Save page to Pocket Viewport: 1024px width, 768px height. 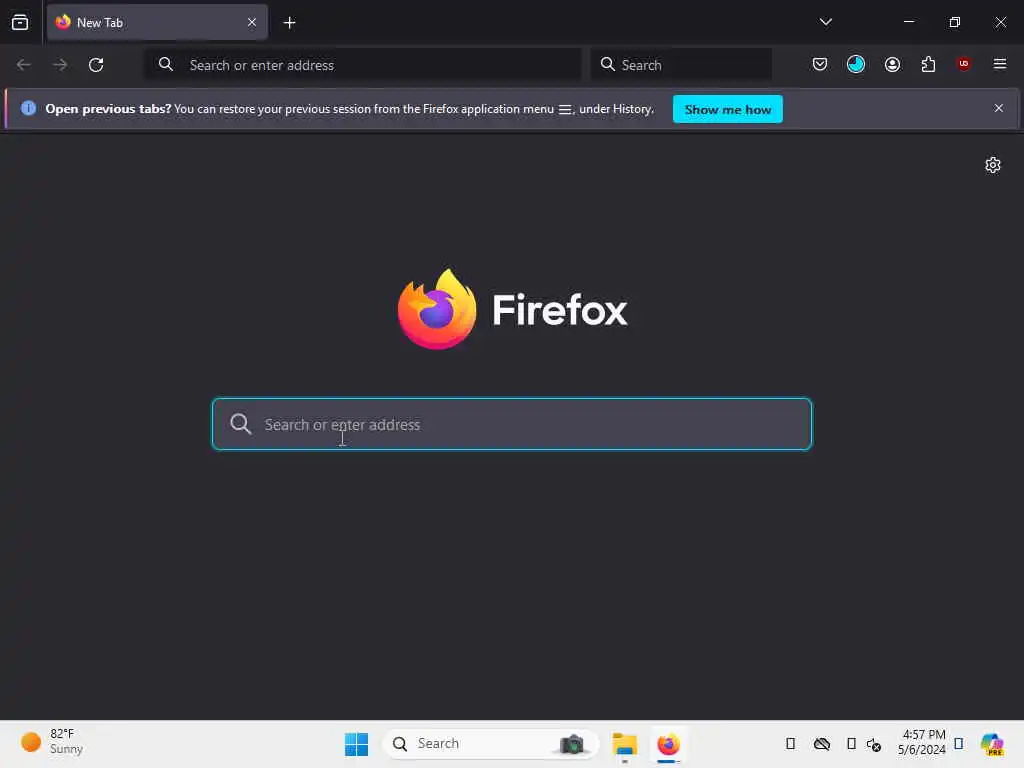point(820,64)
